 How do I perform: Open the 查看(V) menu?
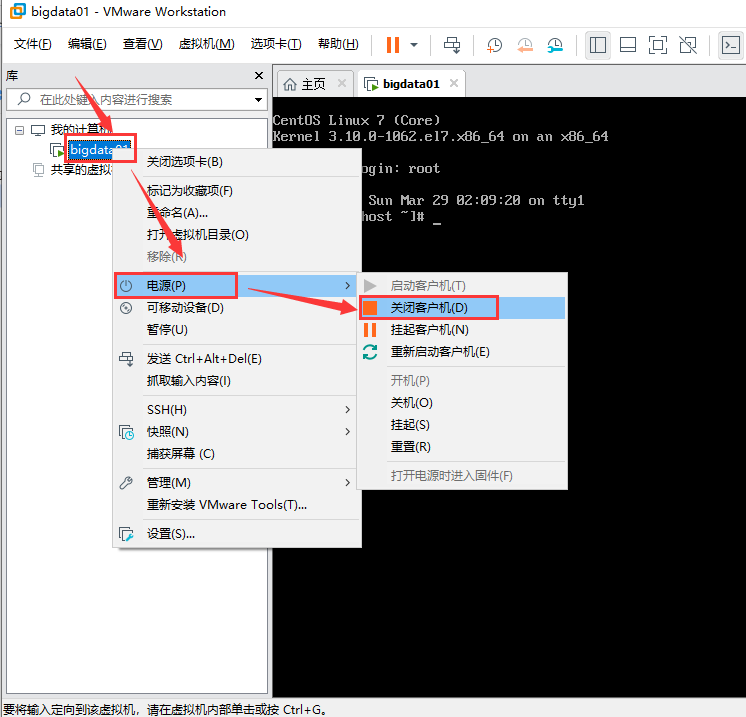pos(142,44)
